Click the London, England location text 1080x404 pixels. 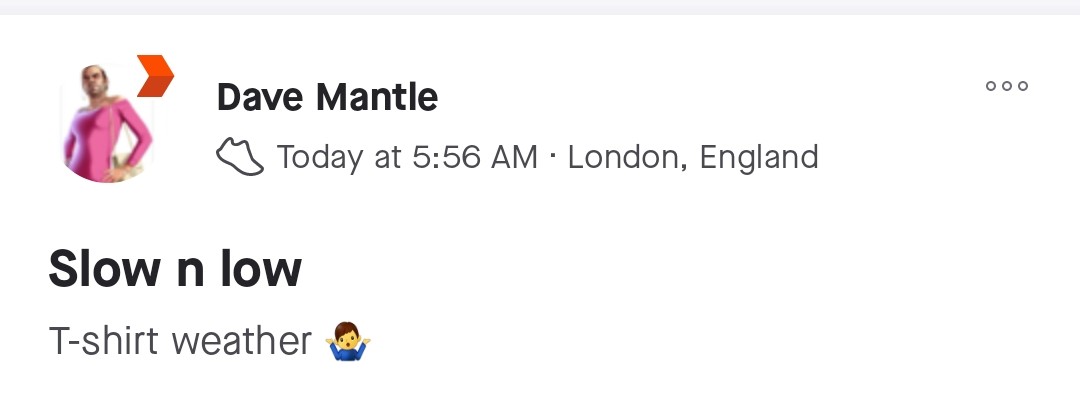693,157
